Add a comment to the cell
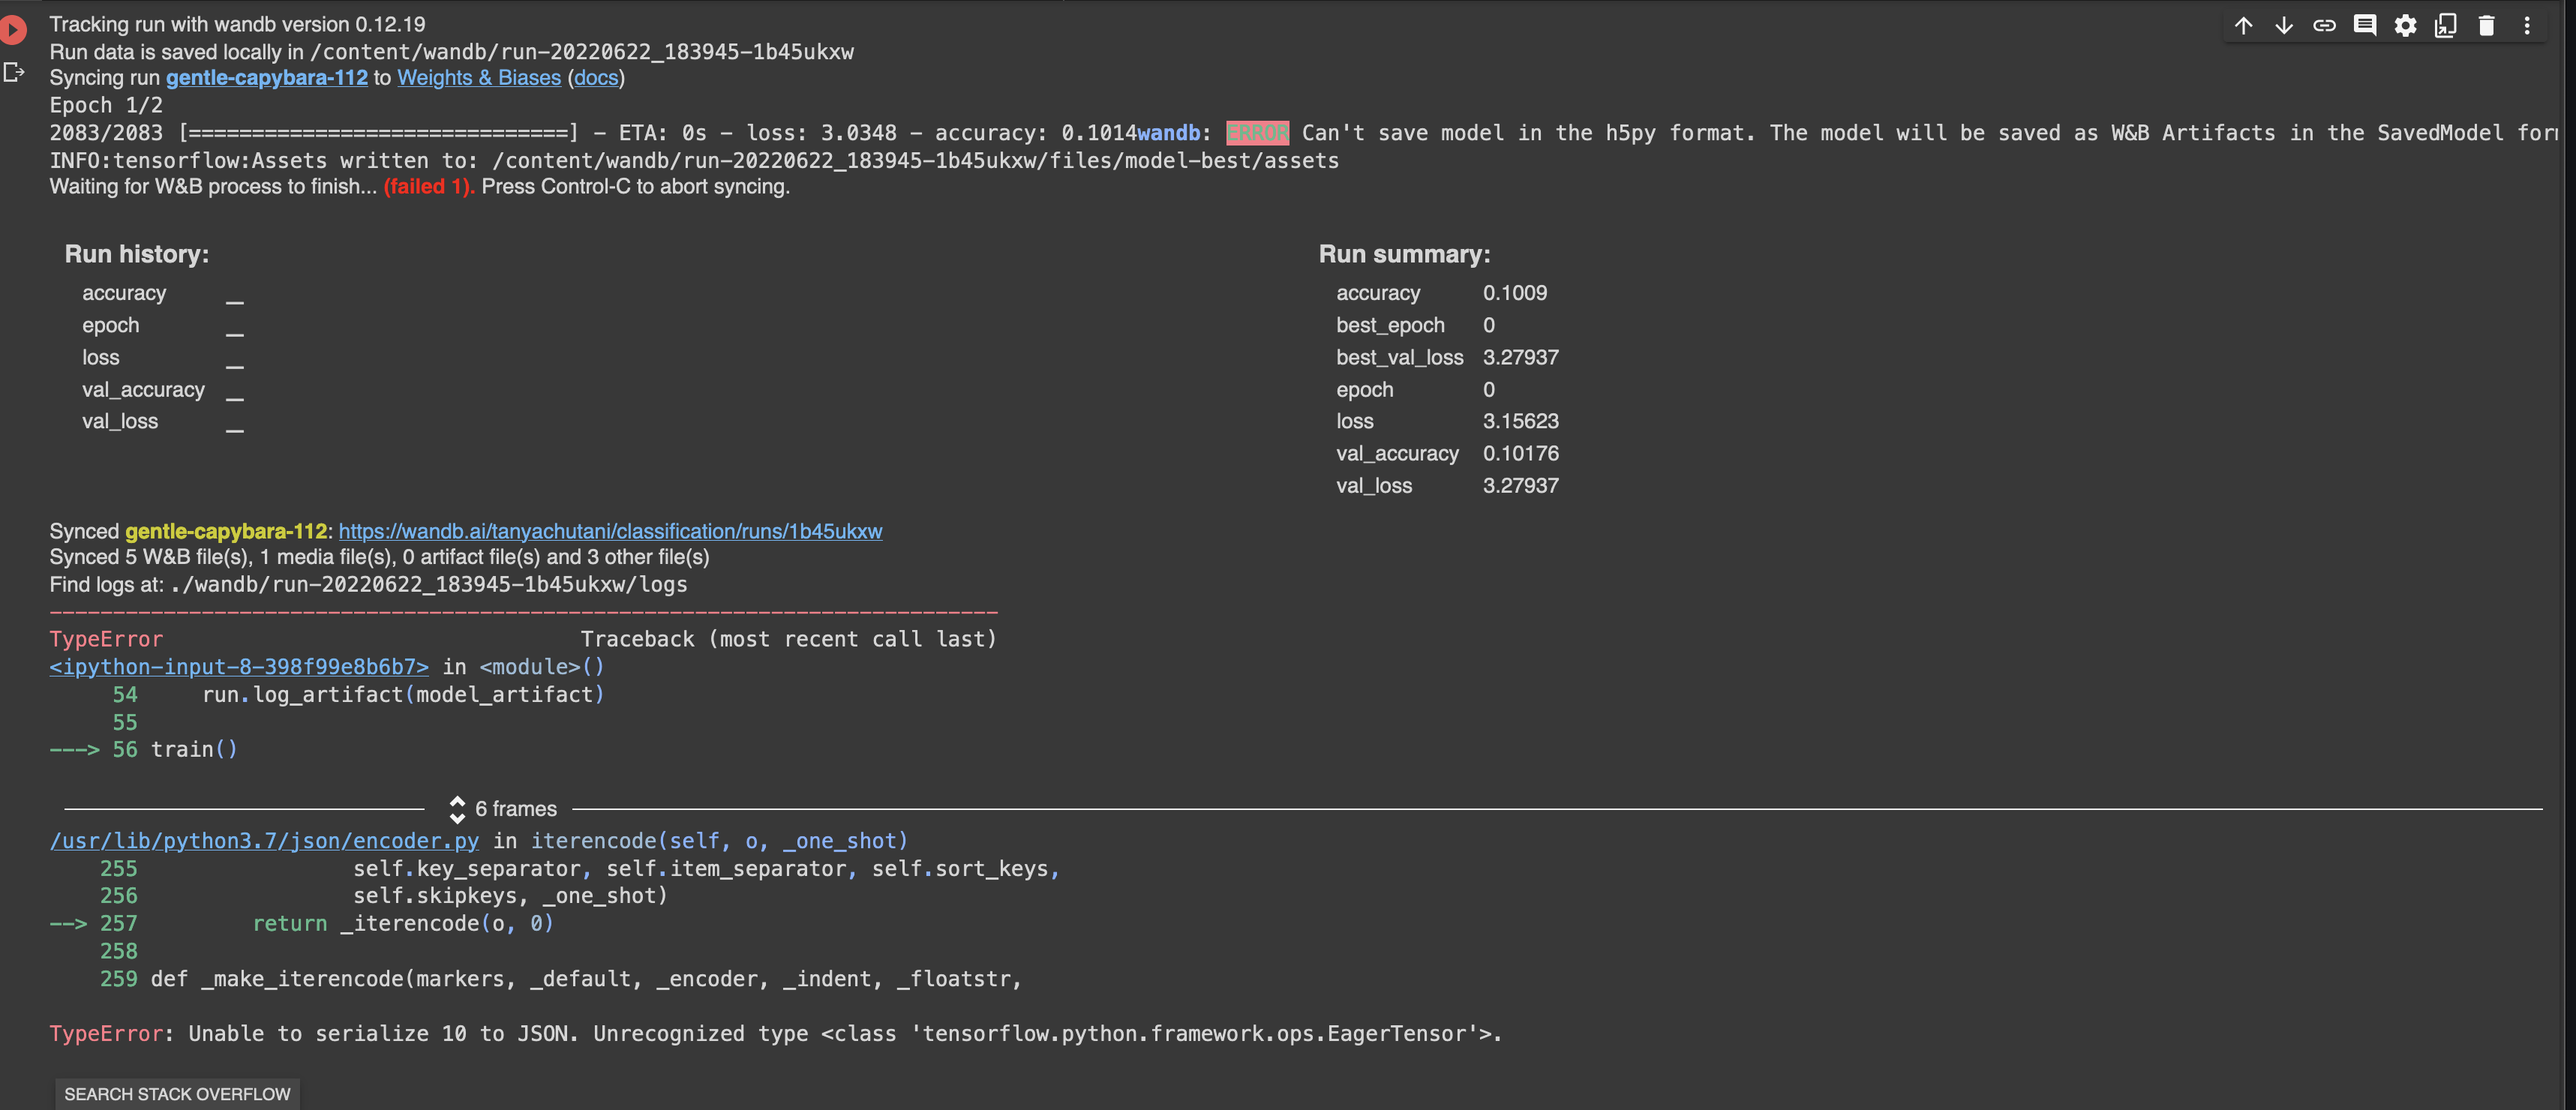2576x1110 pixels. 2365,25
